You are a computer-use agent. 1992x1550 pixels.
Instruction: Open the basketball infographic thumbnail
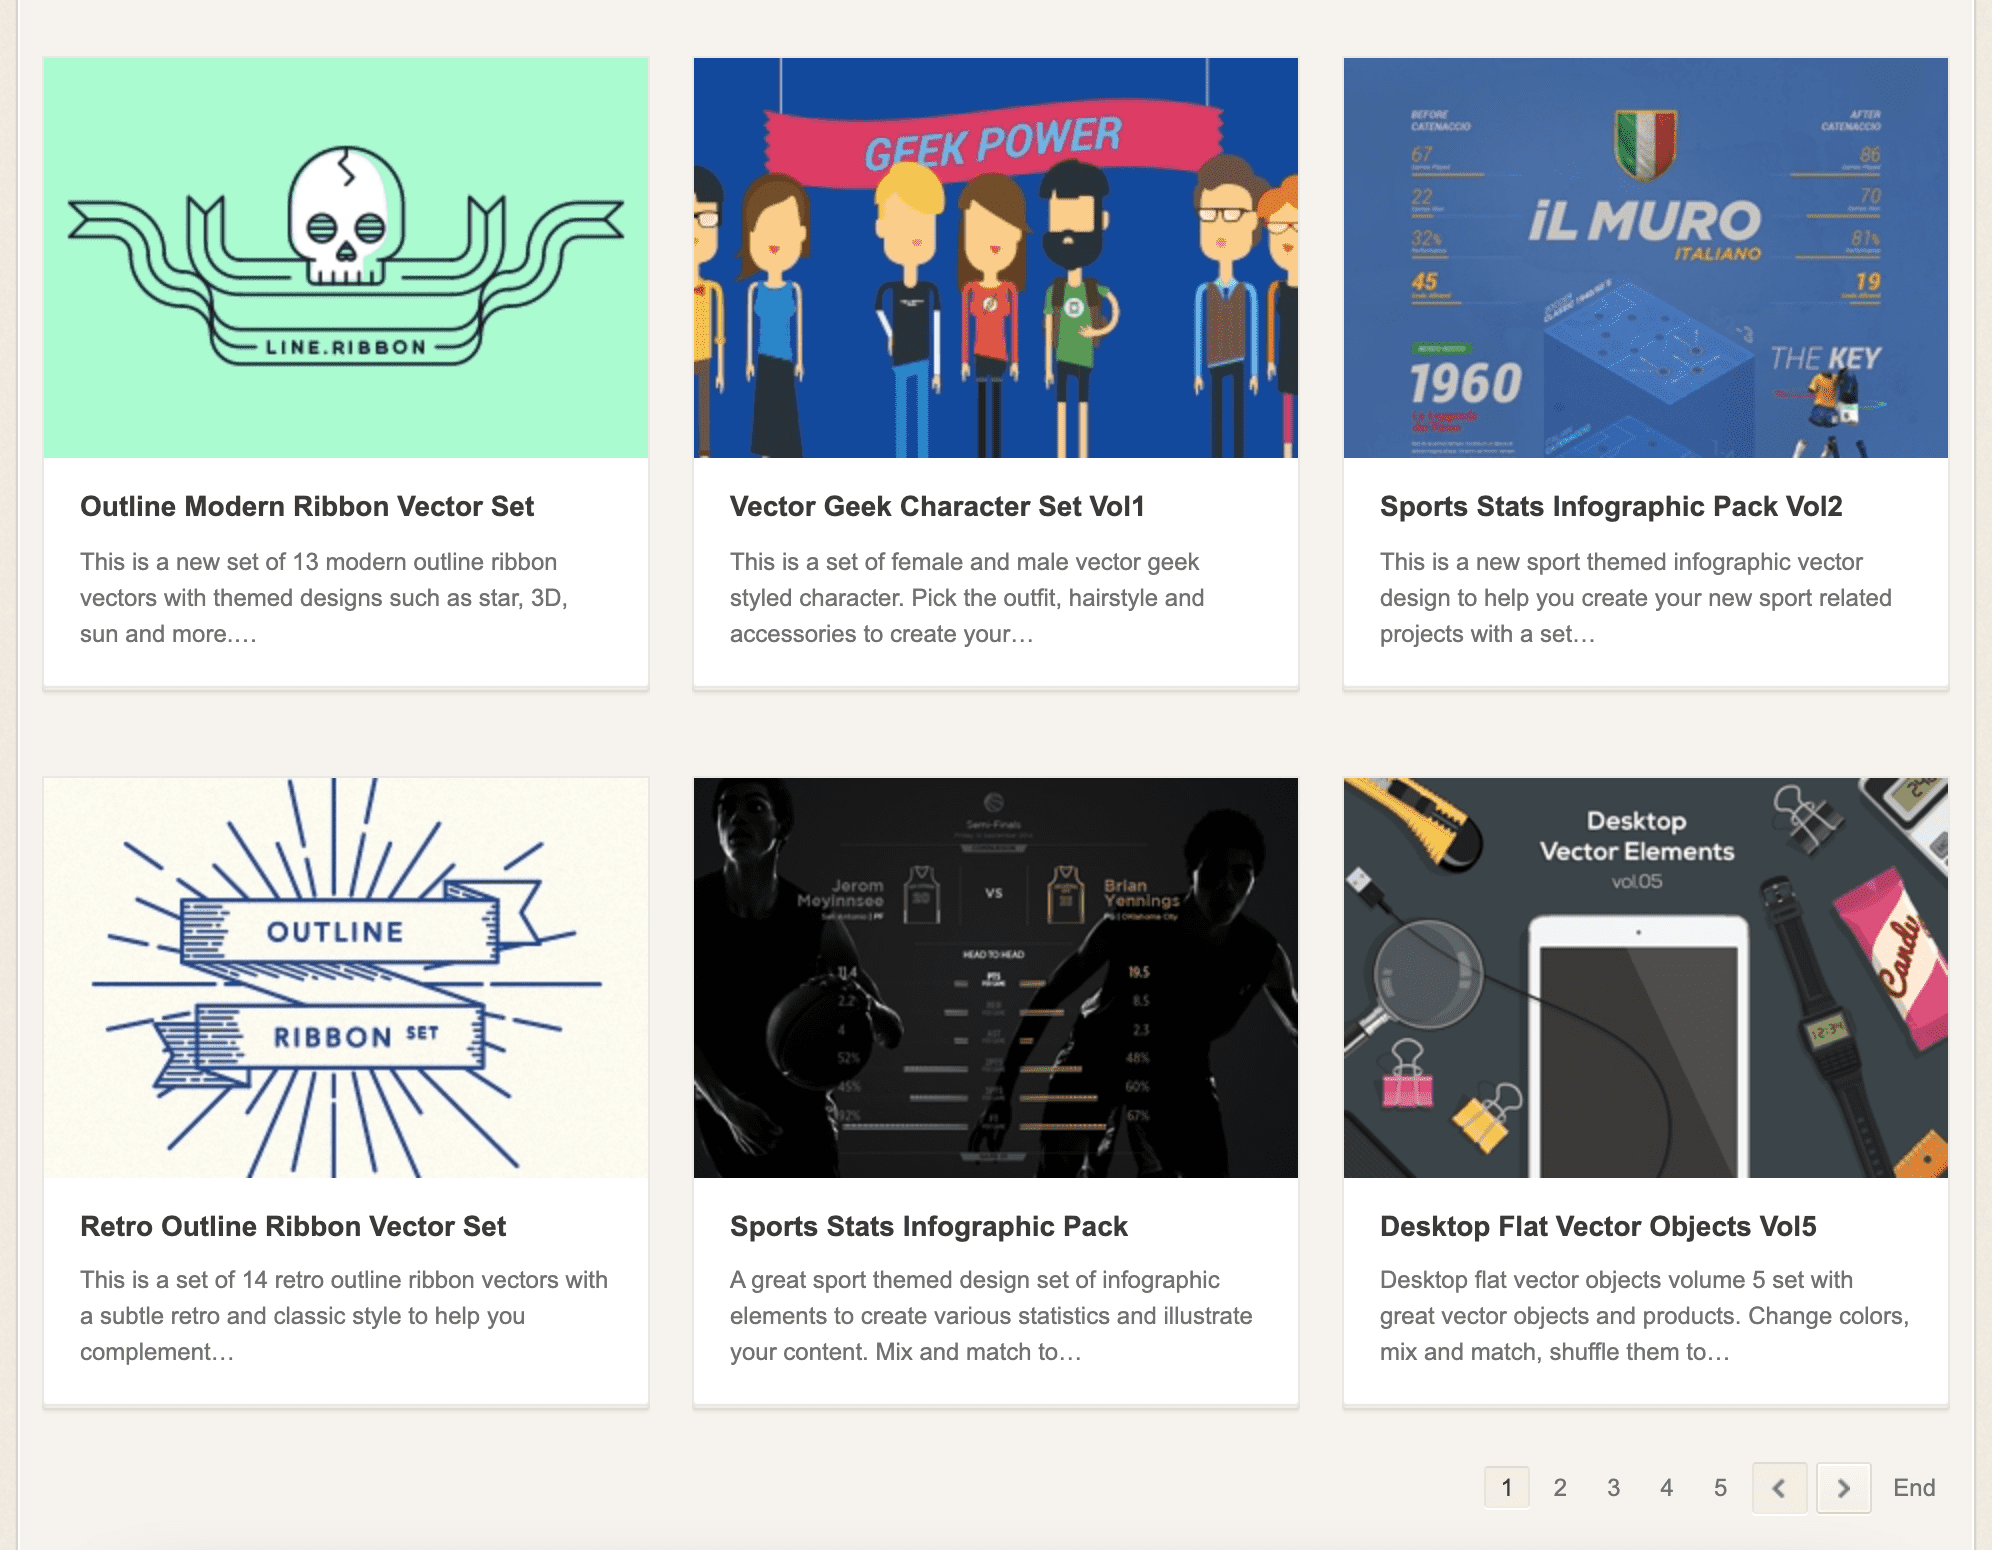click(x=995, y=977)
